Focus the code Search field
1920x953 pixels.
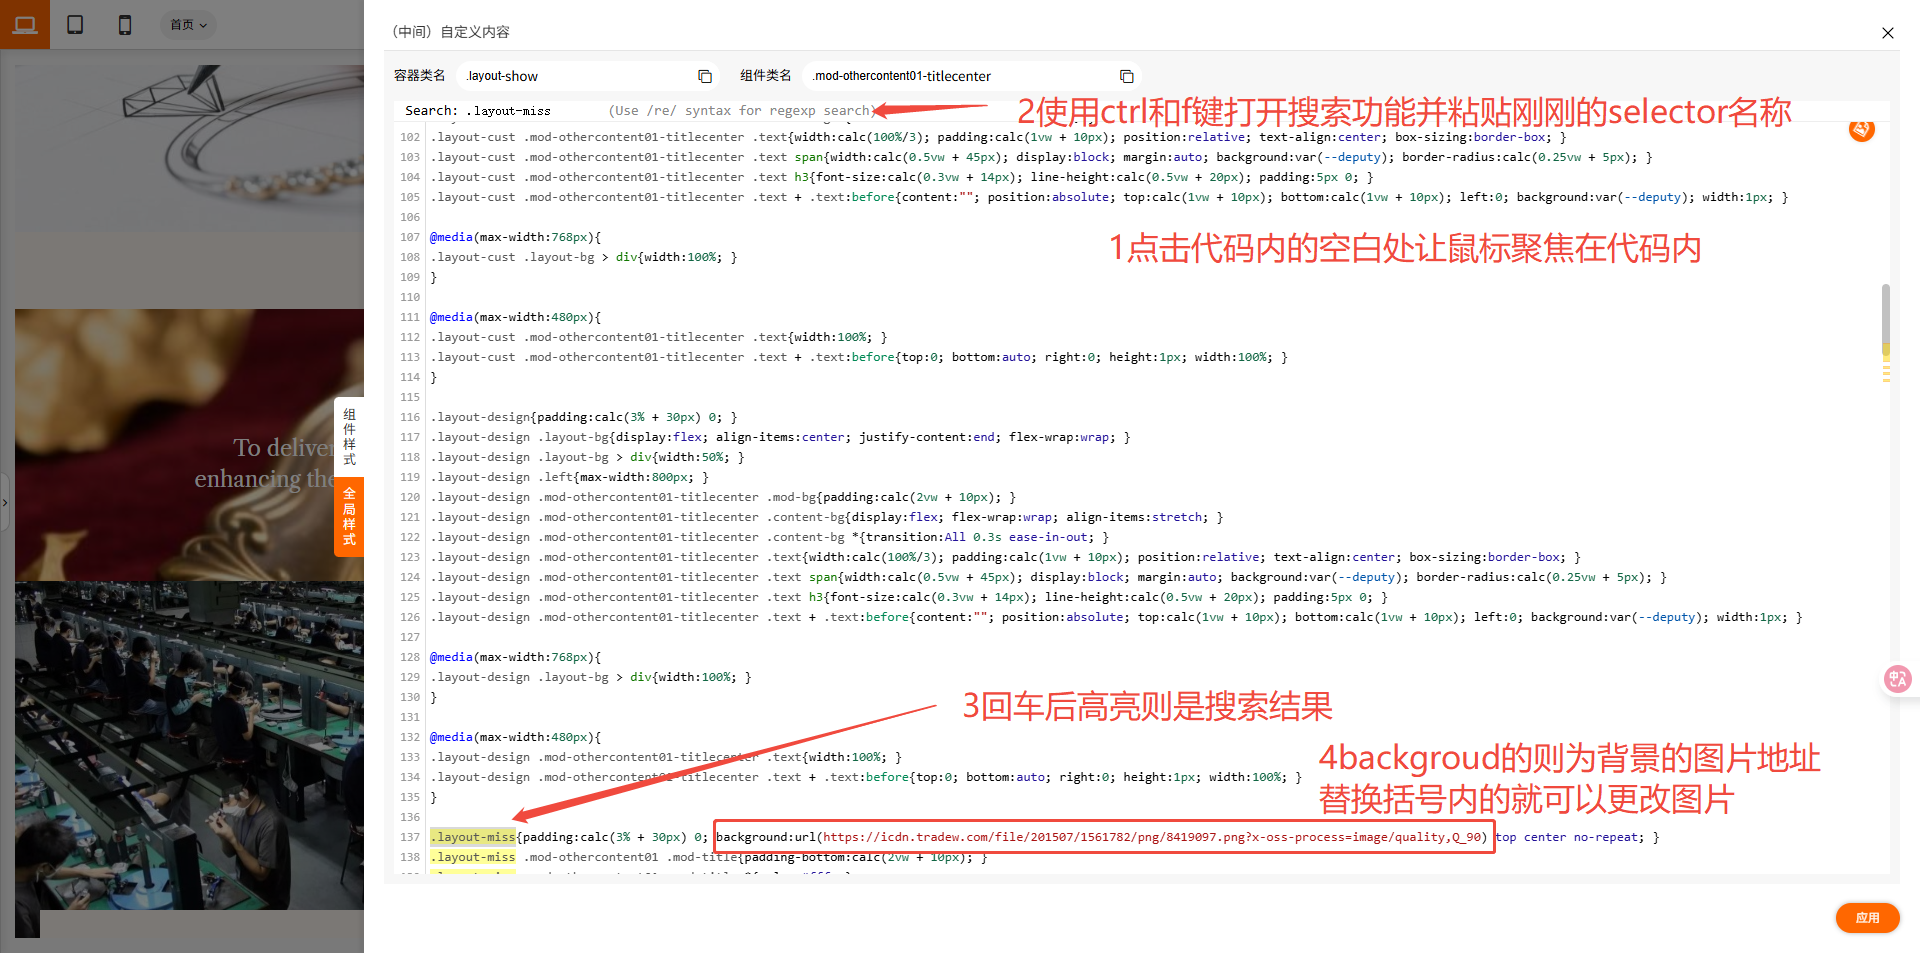(530, 111)
